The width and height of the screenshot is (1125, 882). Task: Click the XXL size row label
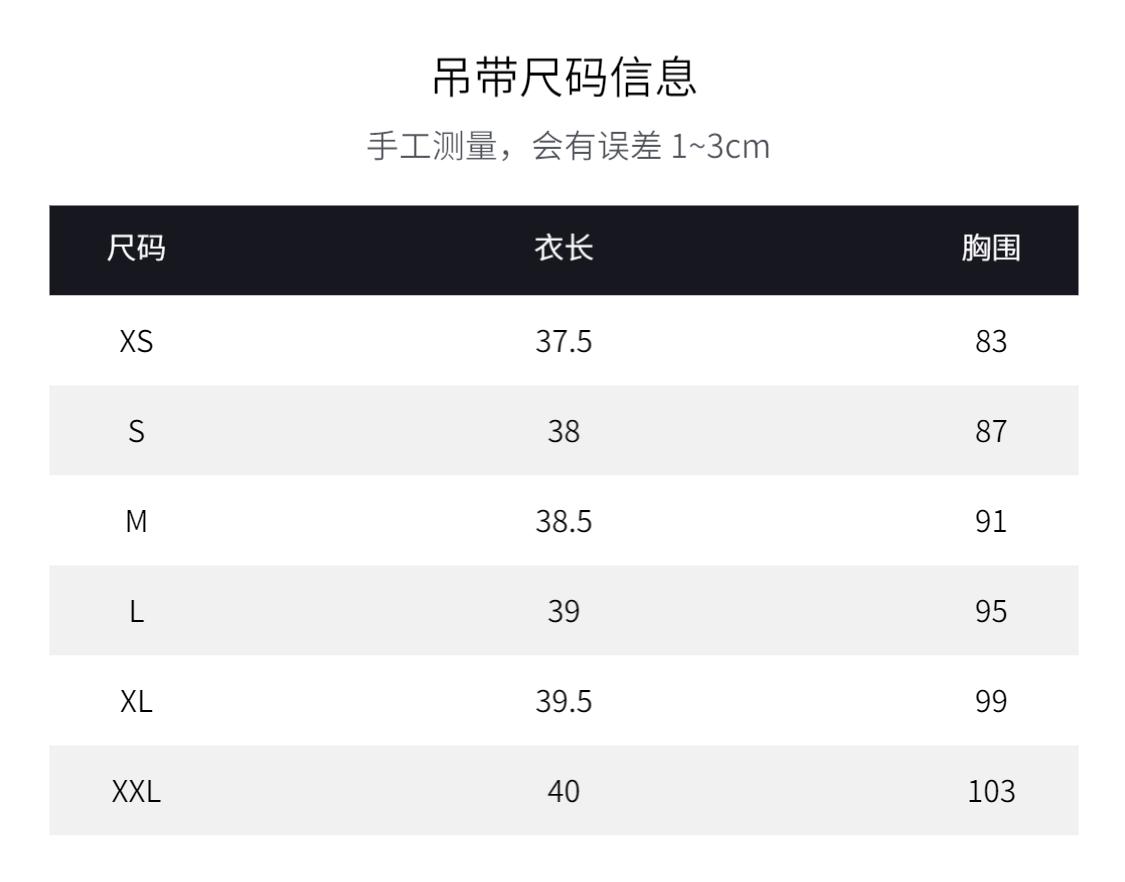tap(136, 792)
